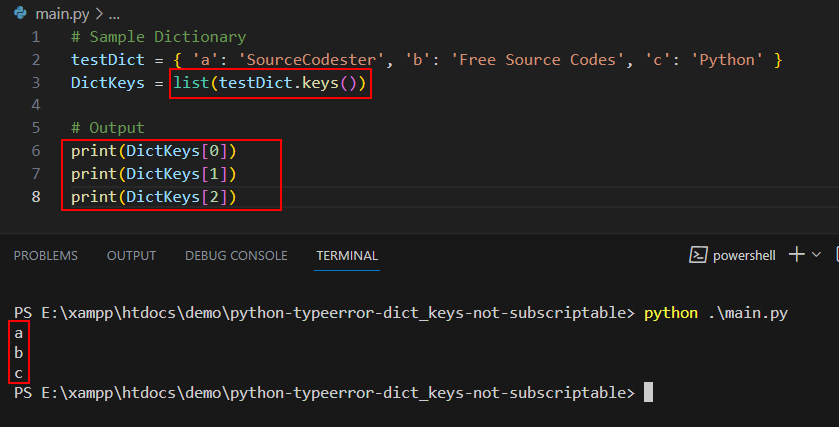
Task: Click the 'SourceCodester' string value
Action: tap(311, 59)
